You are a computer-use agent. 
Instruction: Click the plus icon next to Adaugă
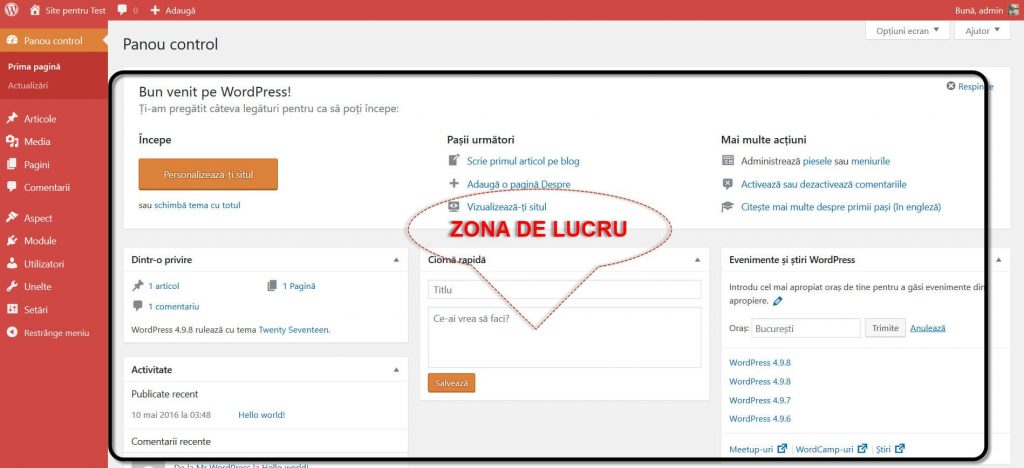pos(155,10)
